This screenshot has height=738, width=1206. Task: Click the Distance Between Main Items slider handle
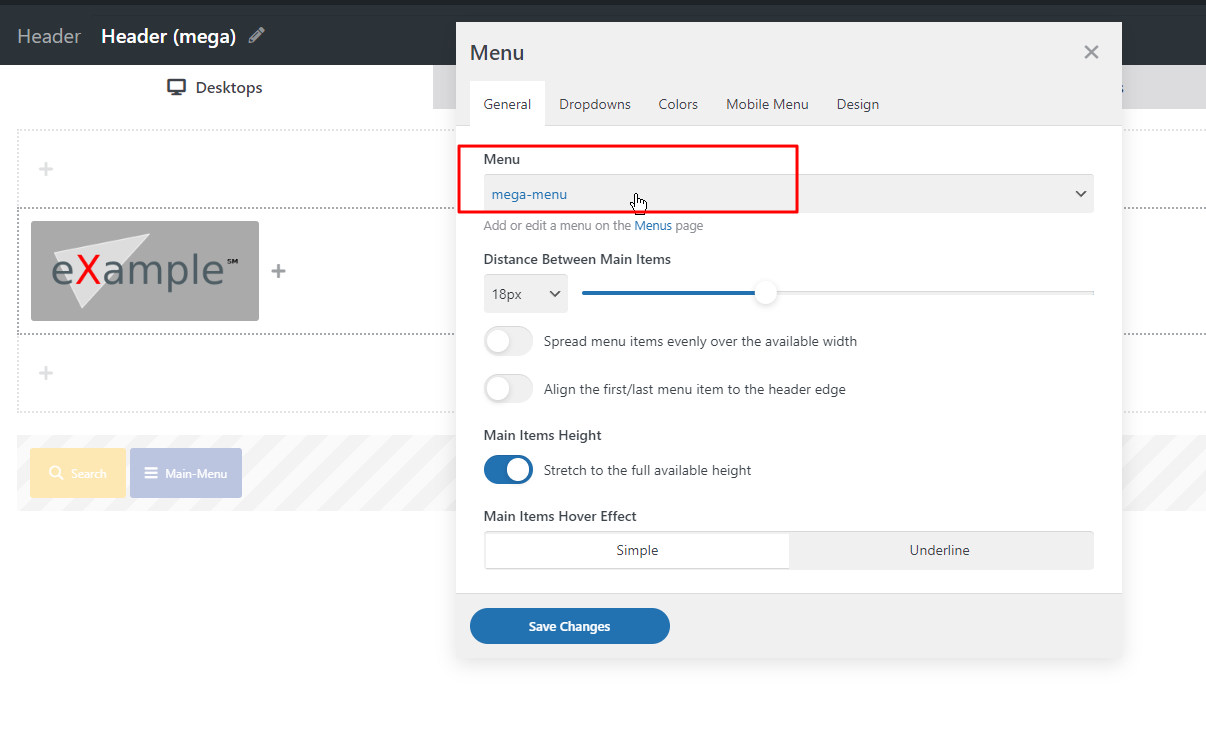pyautogui.click(x=765, y=293)
